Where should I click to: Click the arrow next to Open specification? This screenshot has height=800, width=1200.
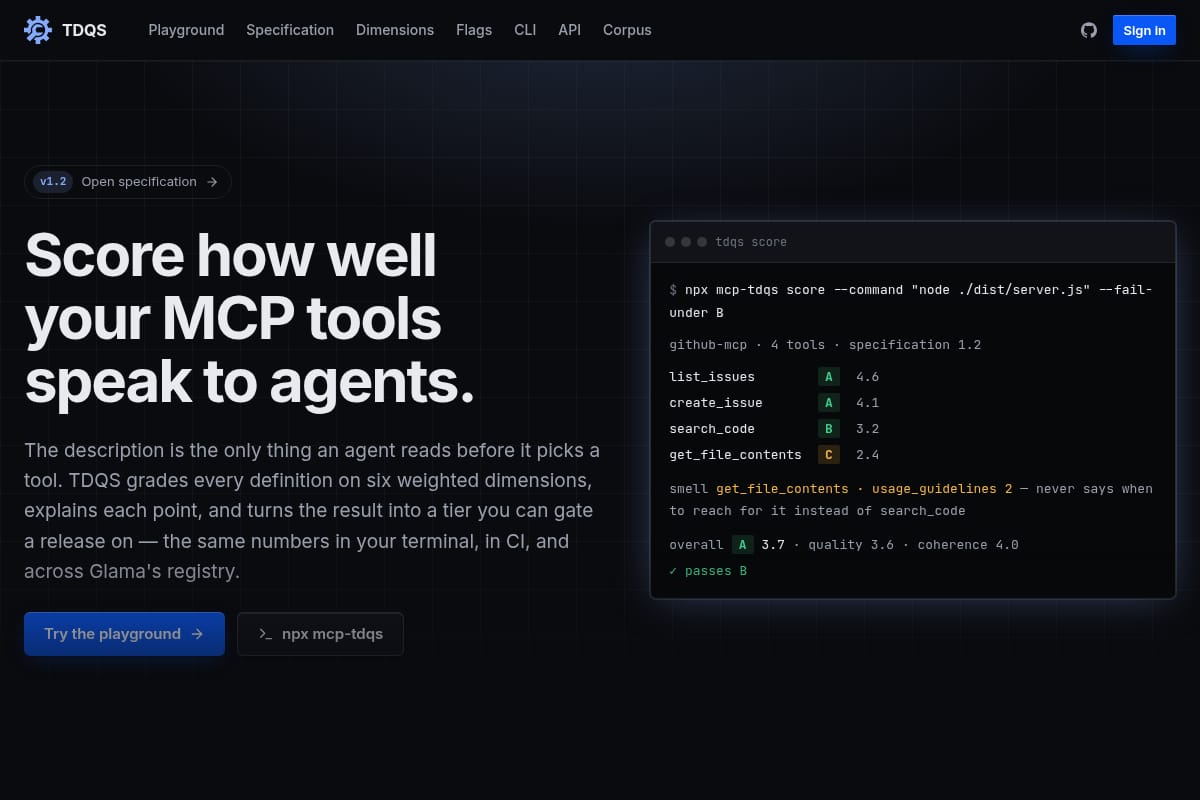(x=212, y=182)
